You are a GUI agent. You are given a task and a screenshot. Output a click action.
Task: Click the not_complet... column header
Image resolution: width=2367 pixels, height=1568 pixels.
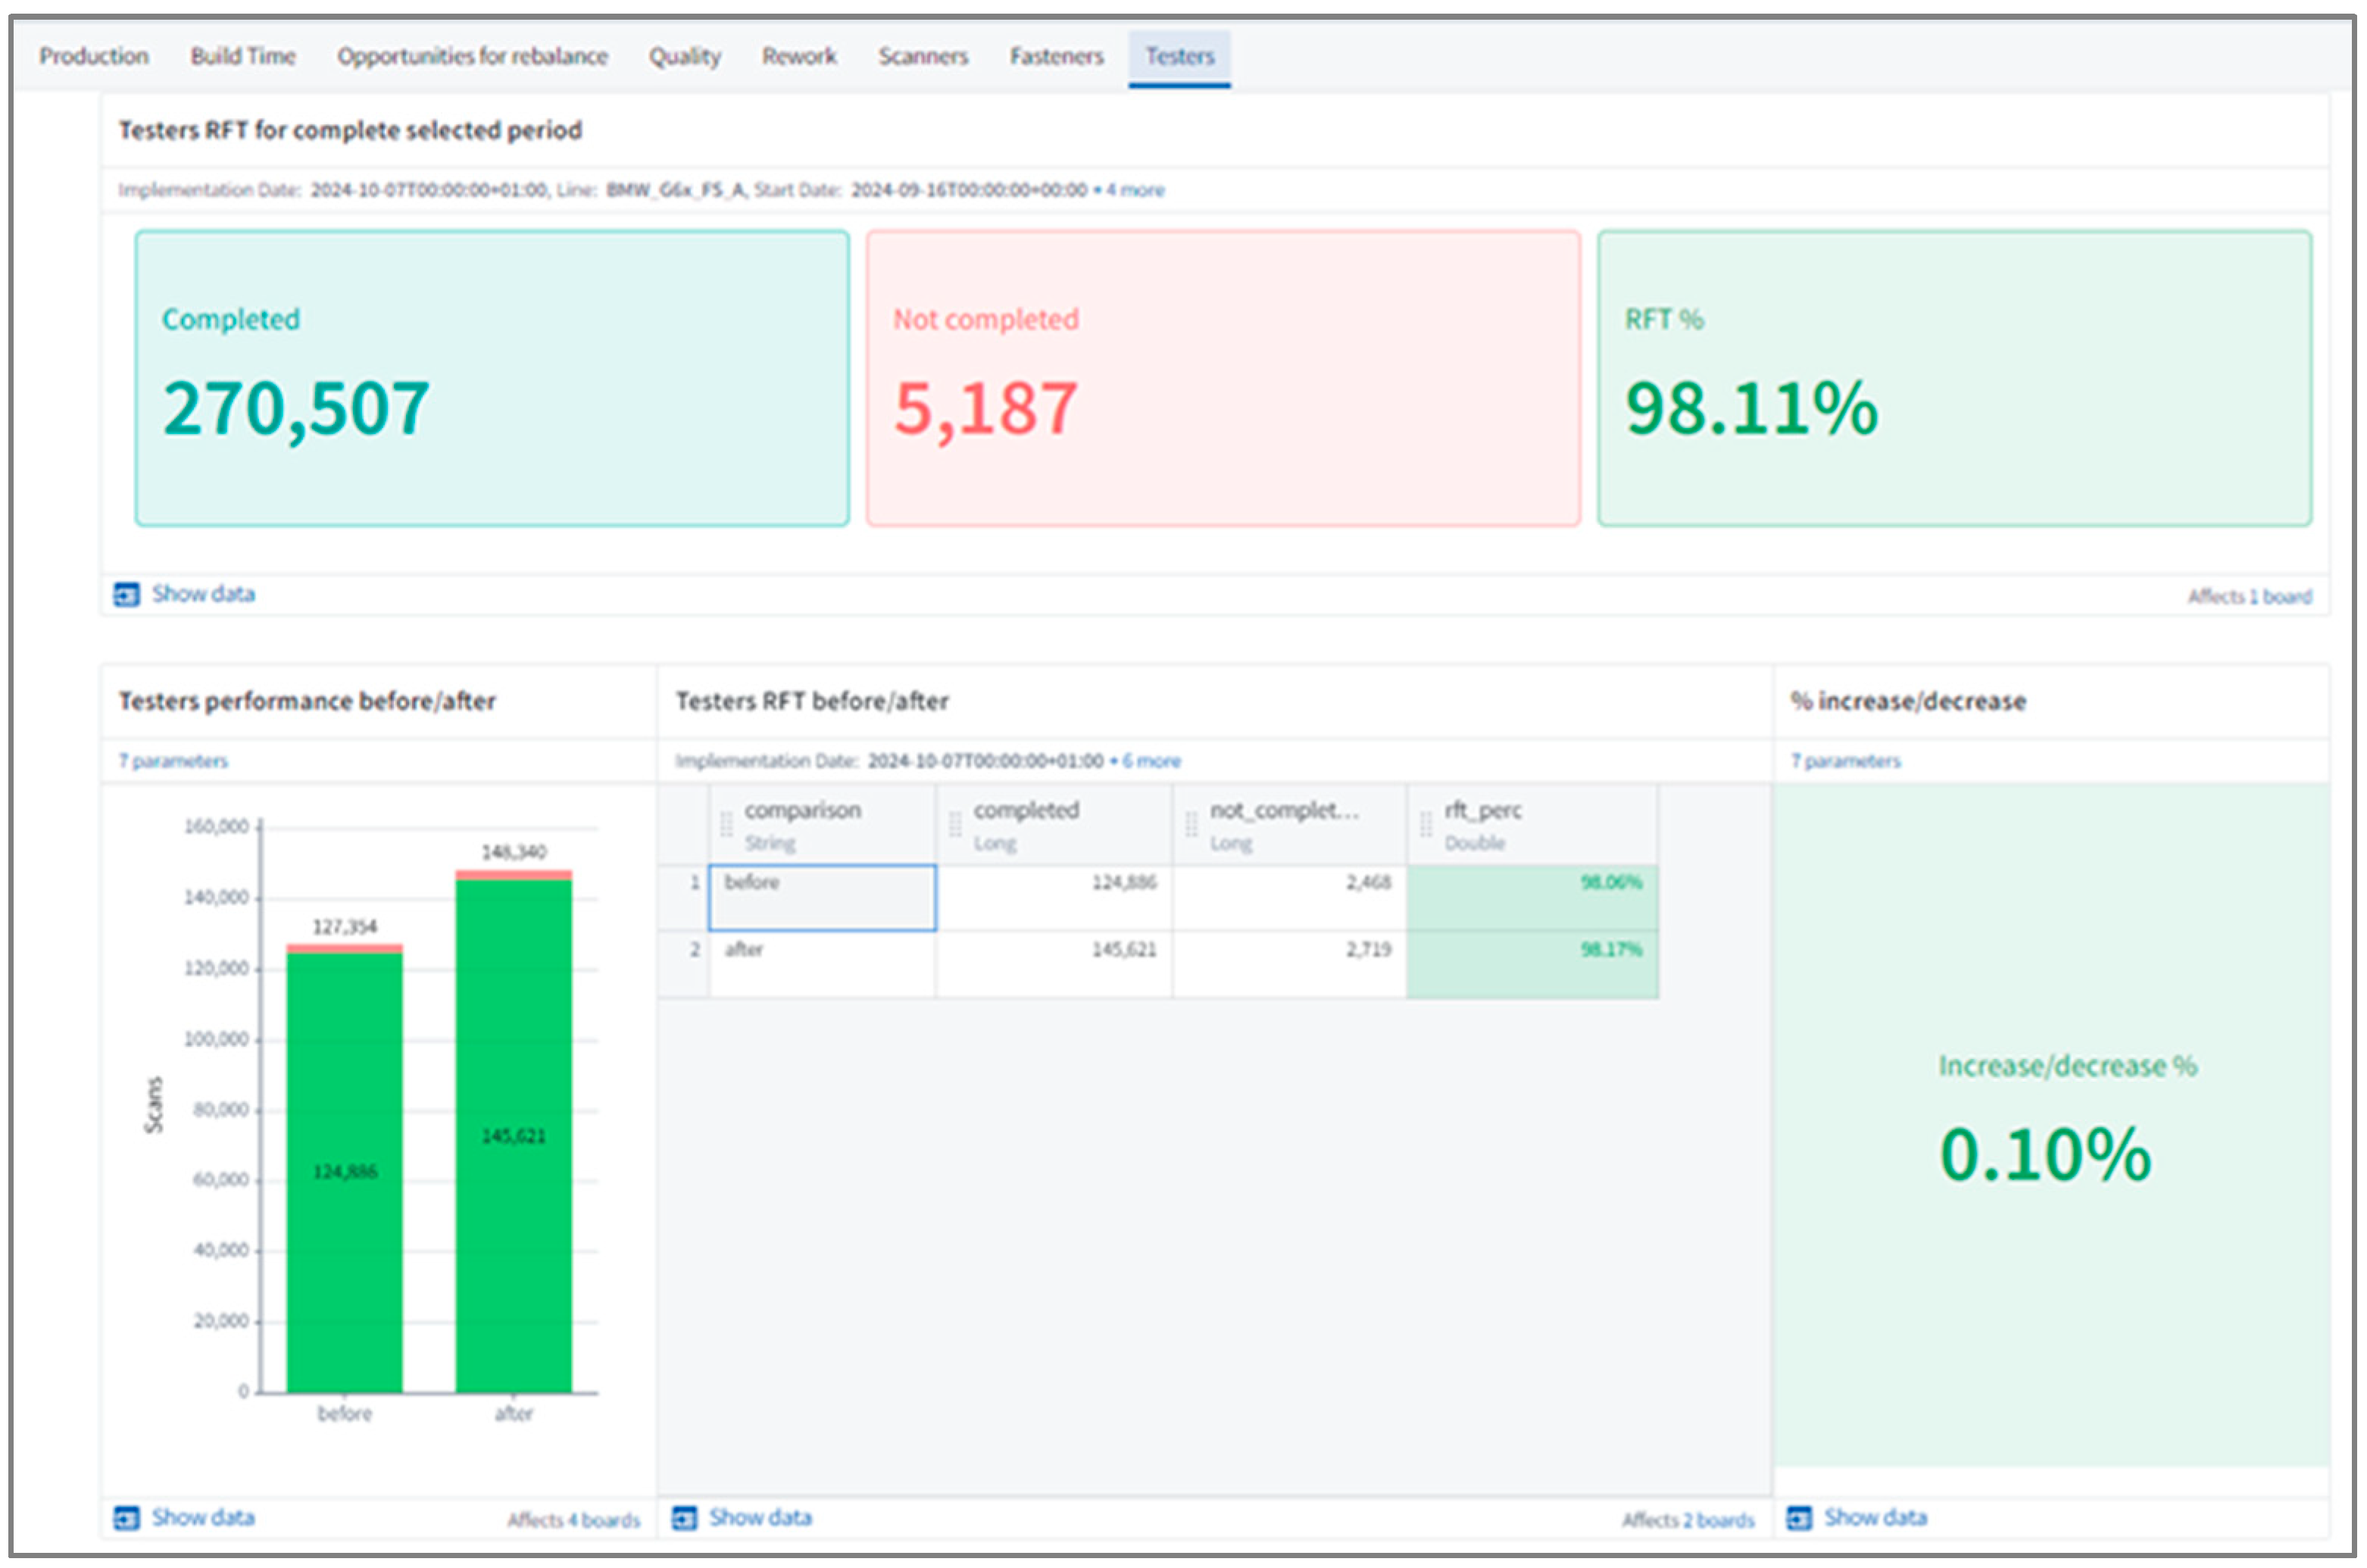tap(1290, 825)
